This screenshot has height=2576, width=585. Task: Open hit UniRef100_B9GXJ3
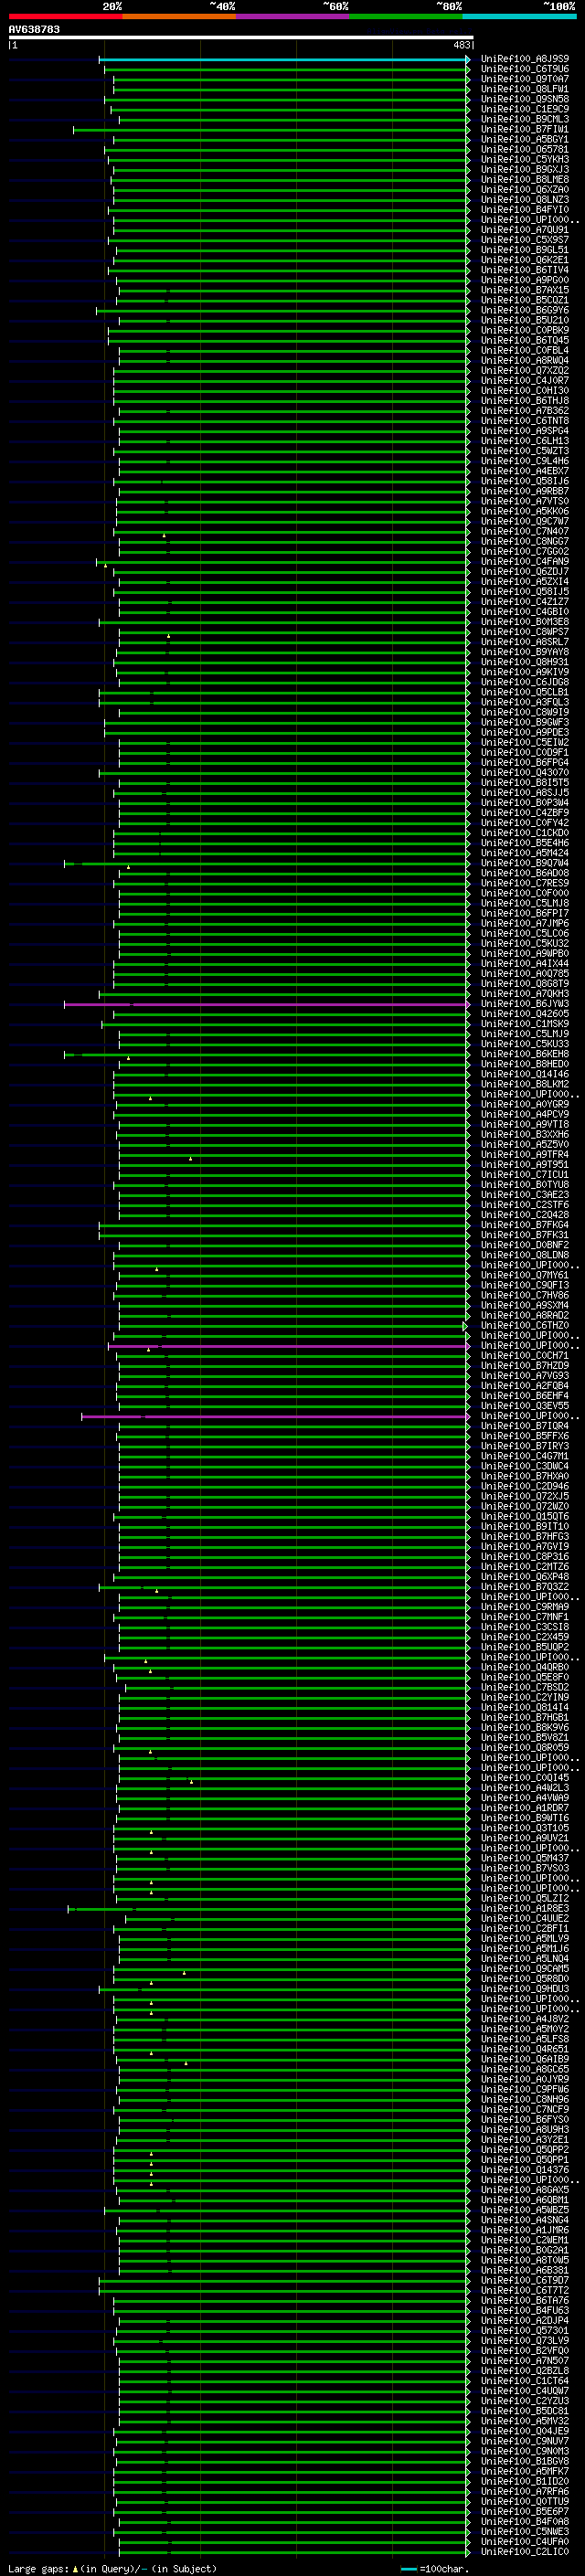(x=525, y=169)
